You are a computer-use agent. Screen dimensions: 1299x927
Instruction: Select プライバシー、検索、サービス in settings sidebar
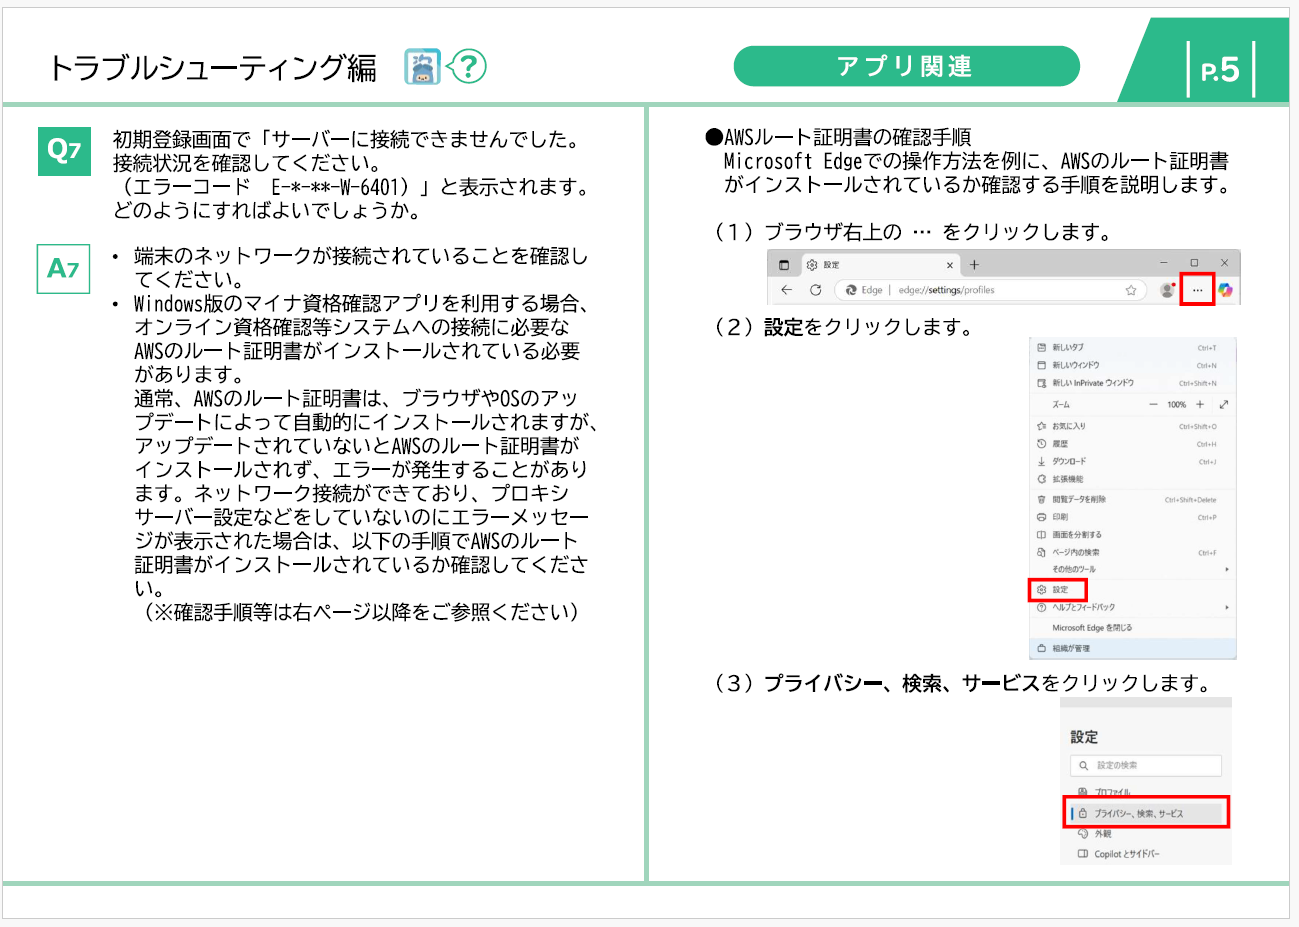pos(1147,813)
